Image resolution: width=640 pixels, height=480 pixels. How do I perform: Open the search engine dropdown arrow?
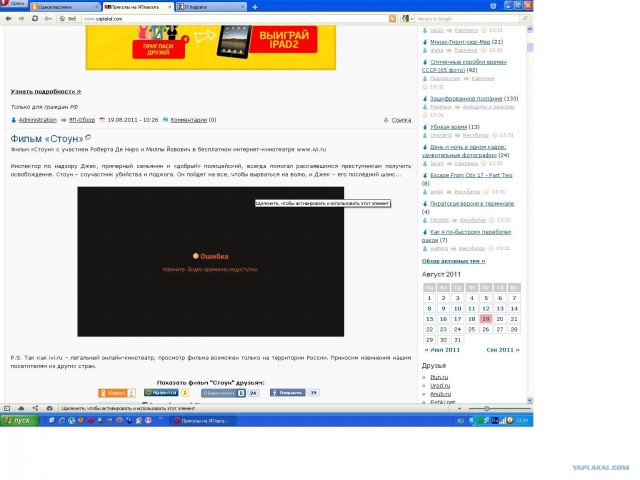412,19
